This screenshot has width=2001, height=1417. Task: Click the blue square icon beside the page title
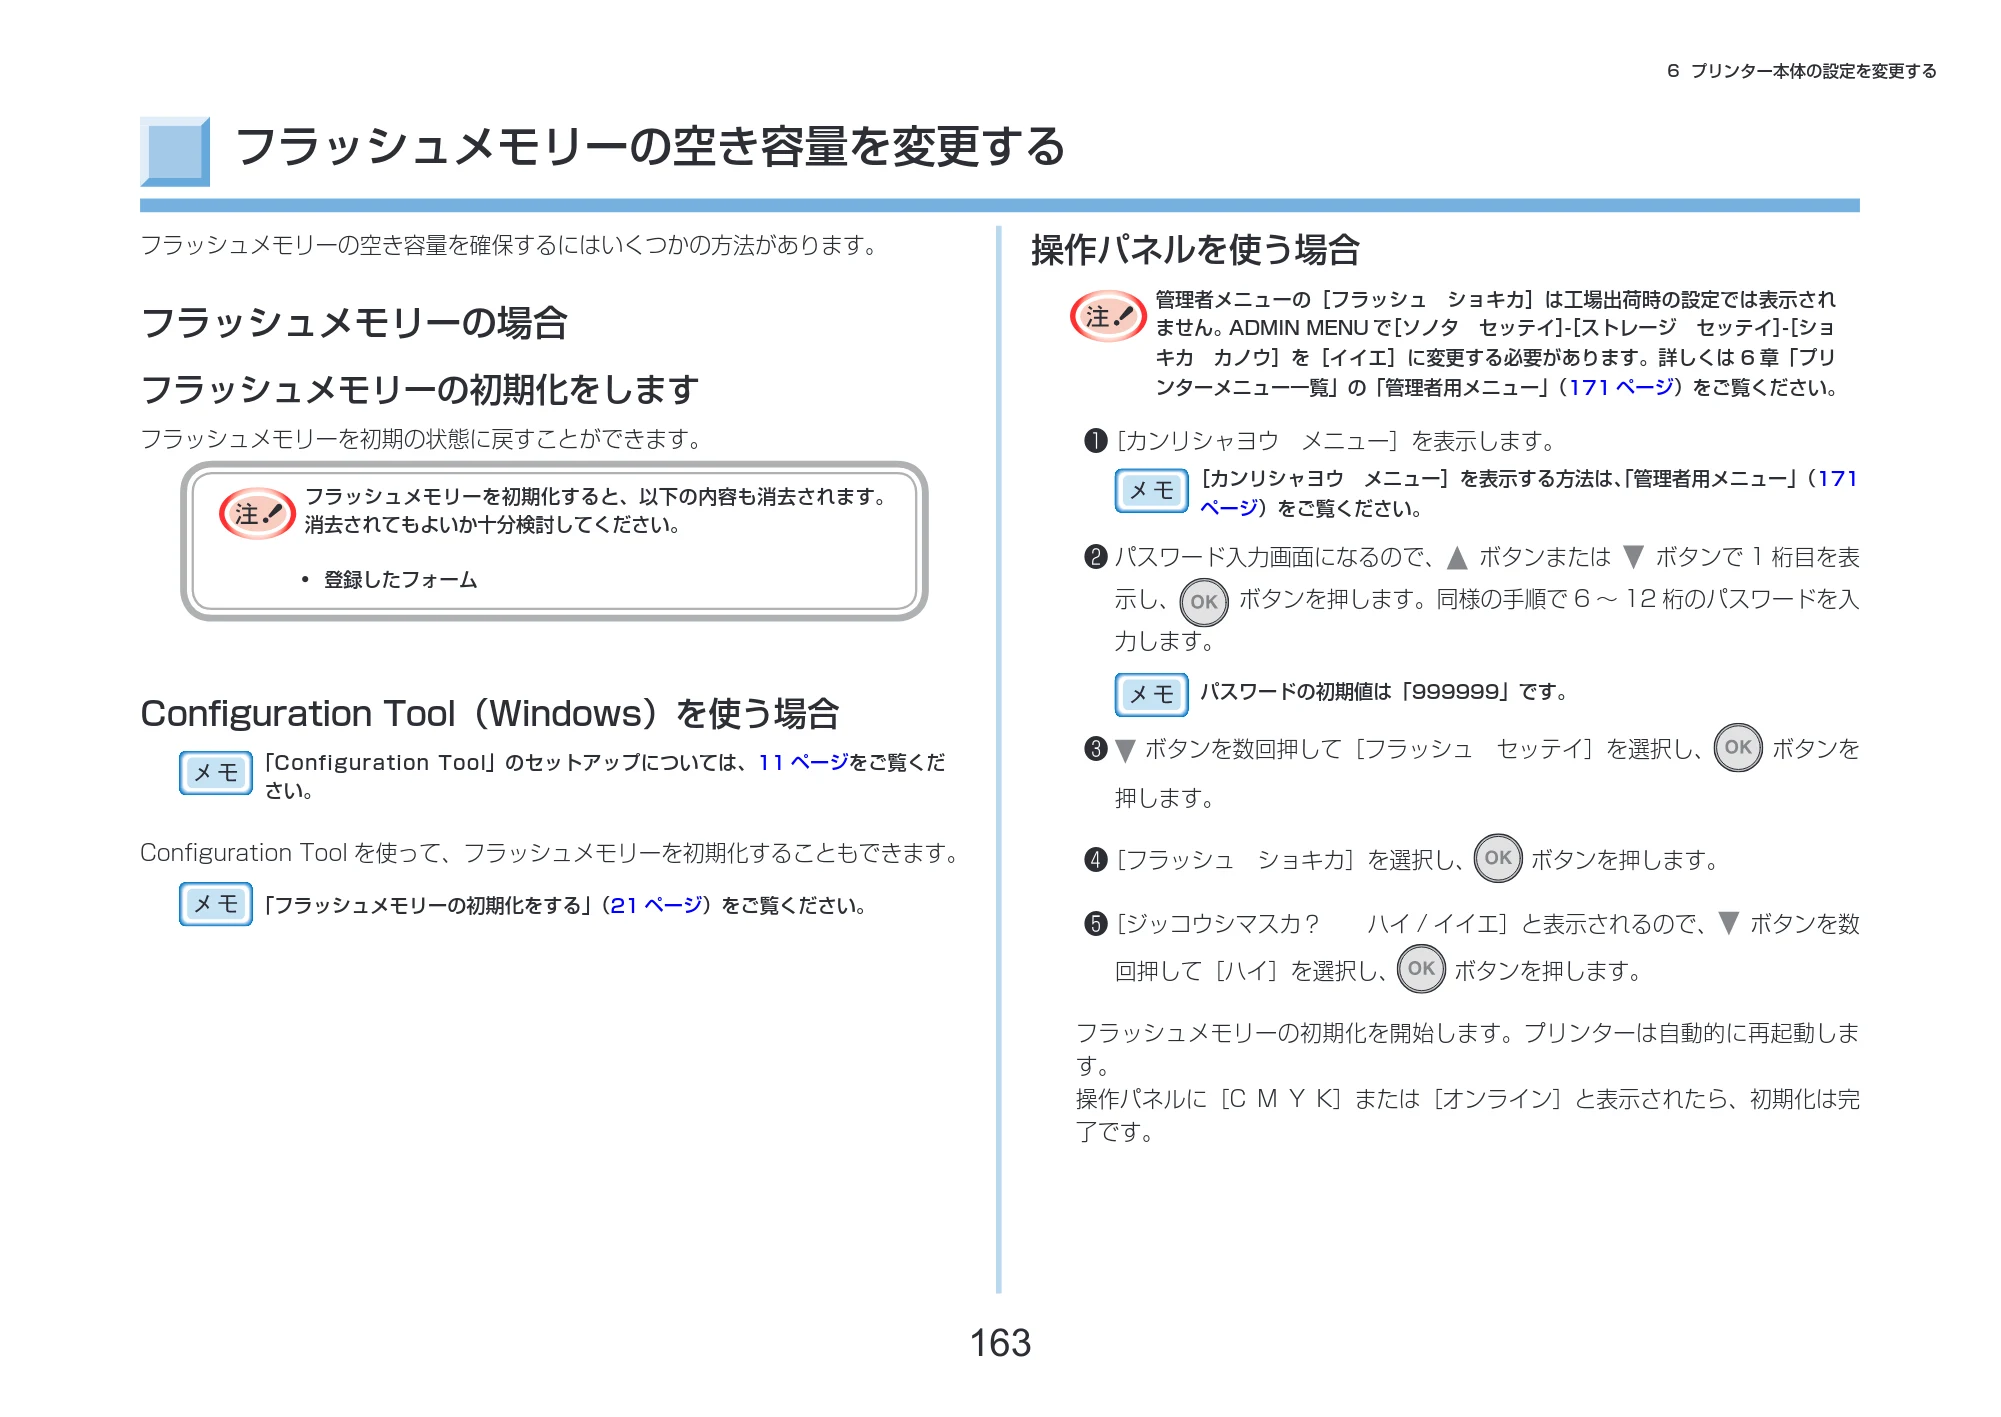(x=175, y=152)
